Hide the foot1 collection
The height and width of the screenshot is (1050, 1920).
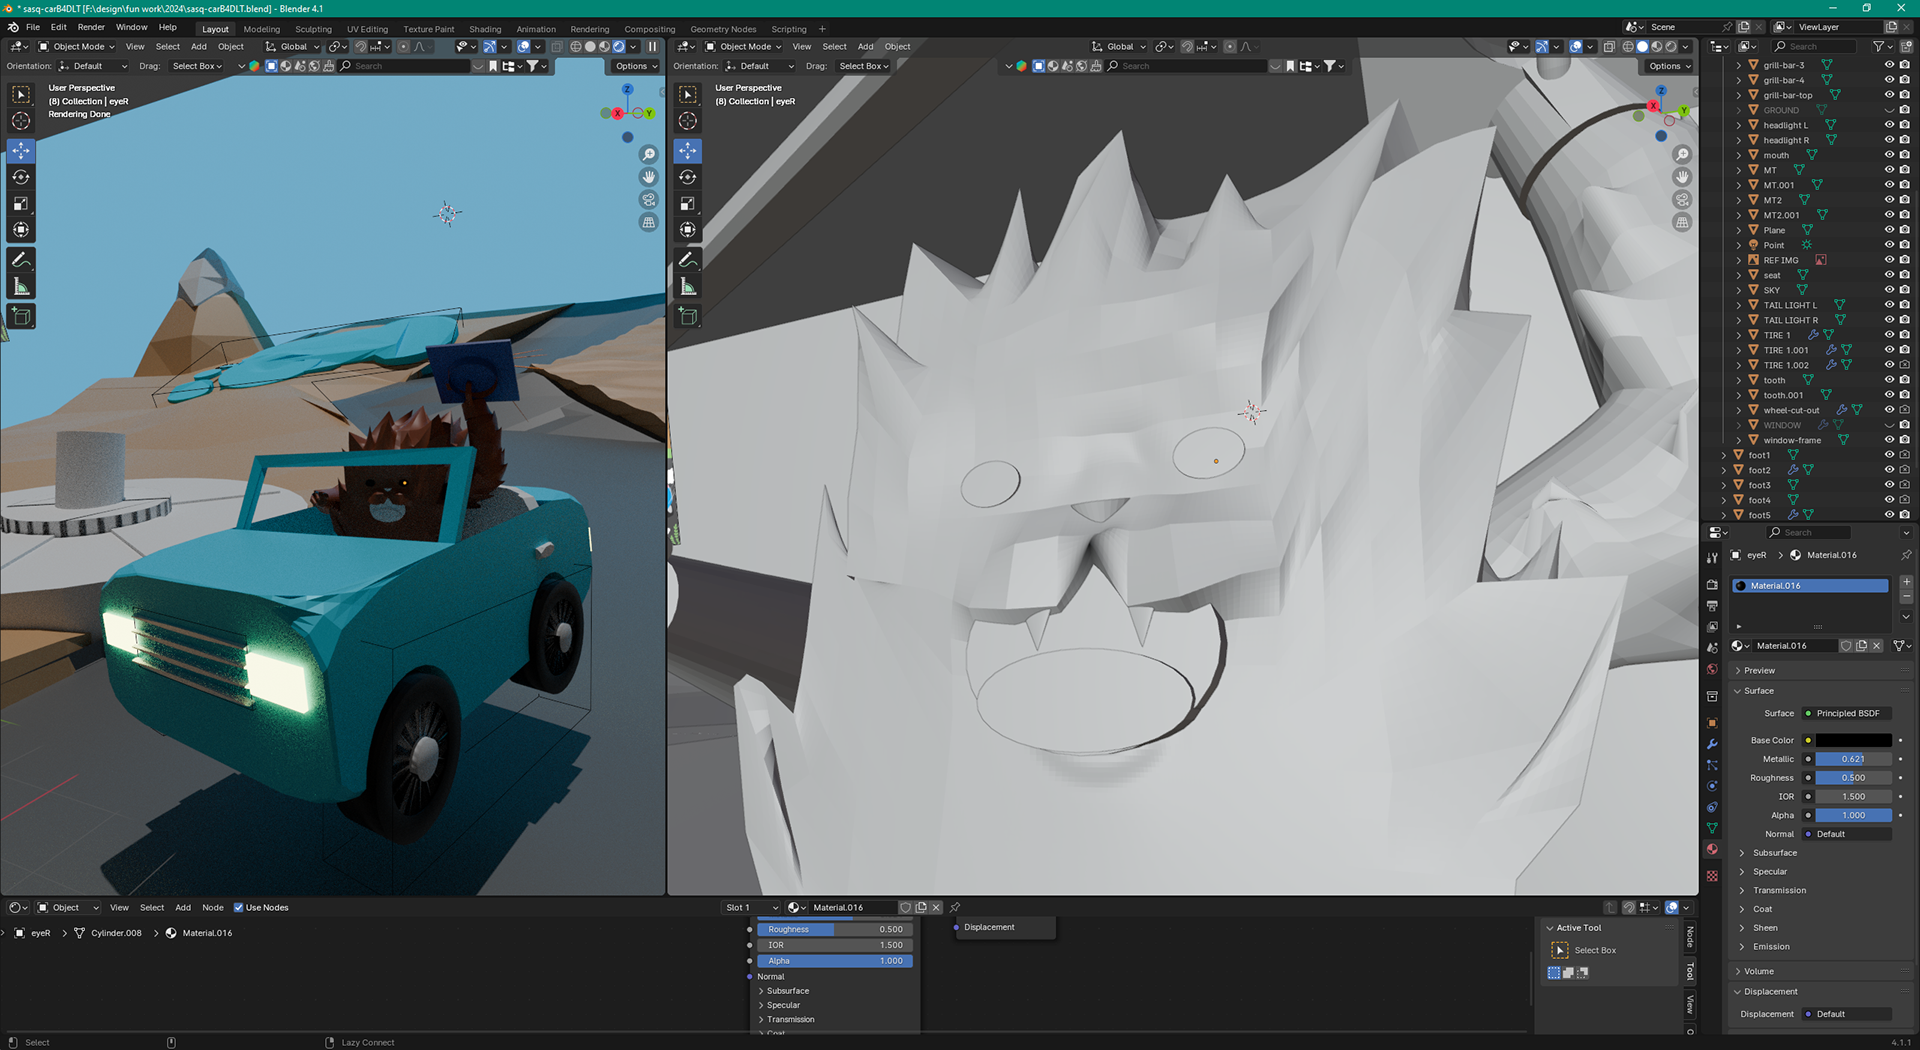1889,455
